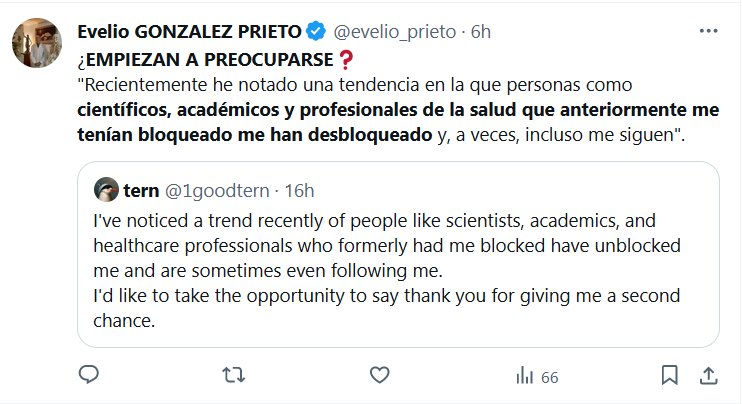
Task: Open the 16h quoted tweet timestamp
Action: [x=298, y=189]
